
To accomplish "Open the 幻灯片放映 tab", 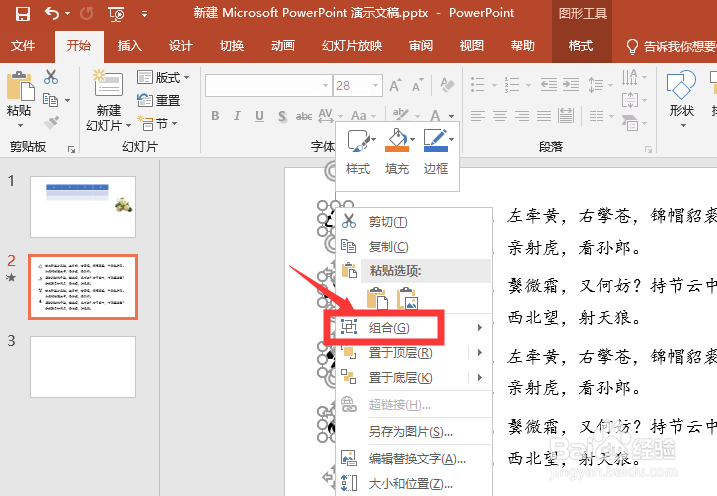I will pyautogui.click(x=352, y=46).
